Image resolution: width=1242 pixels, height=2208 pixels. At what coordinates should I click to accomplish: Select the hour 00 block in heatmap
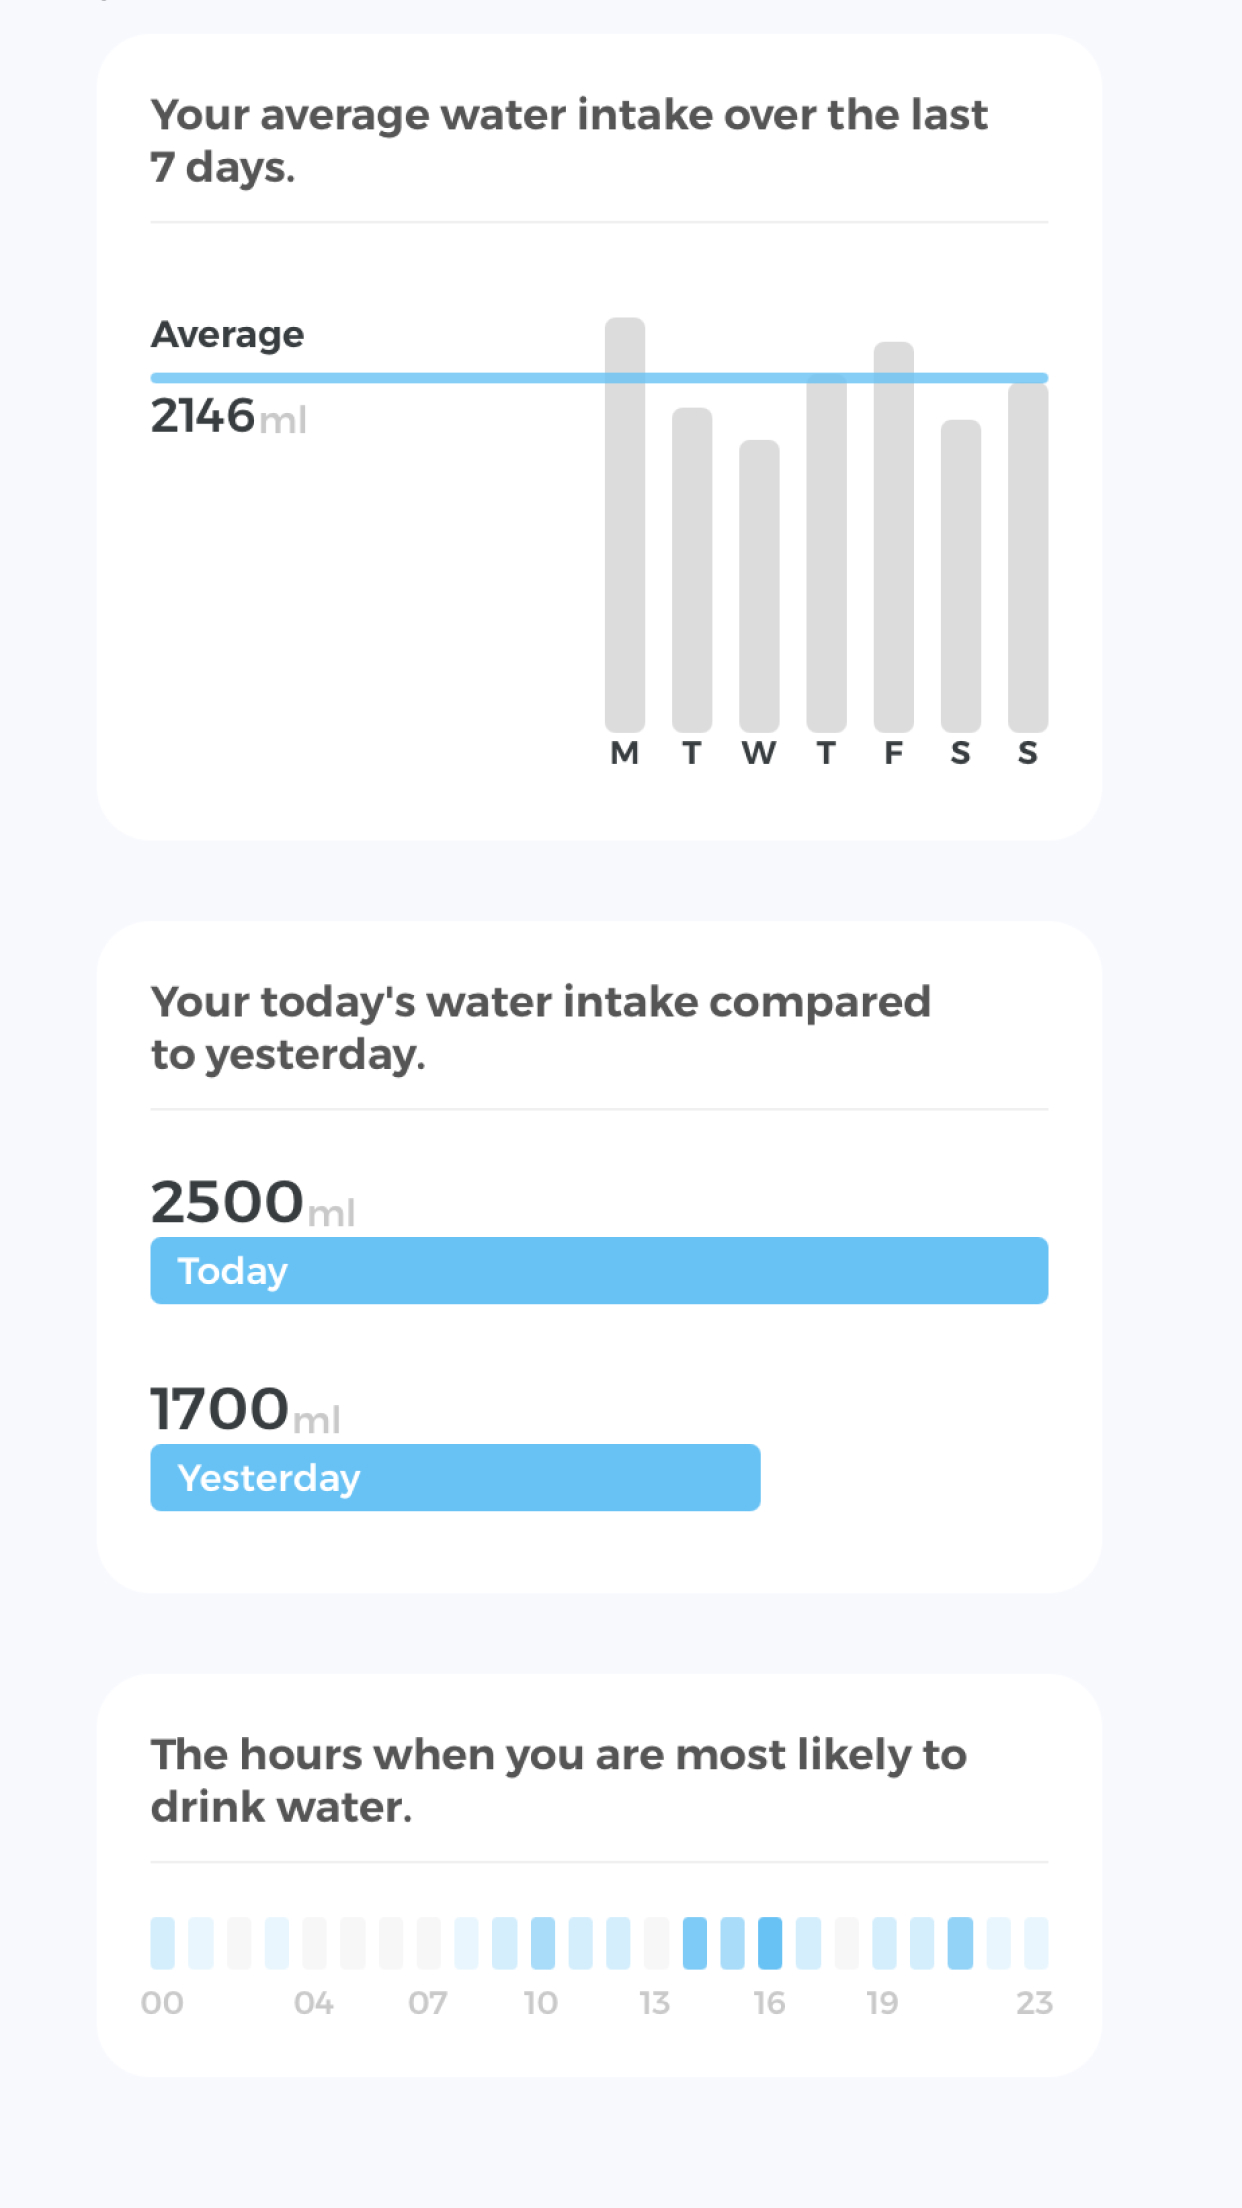pyautogui.click(x=162, y=1943)
